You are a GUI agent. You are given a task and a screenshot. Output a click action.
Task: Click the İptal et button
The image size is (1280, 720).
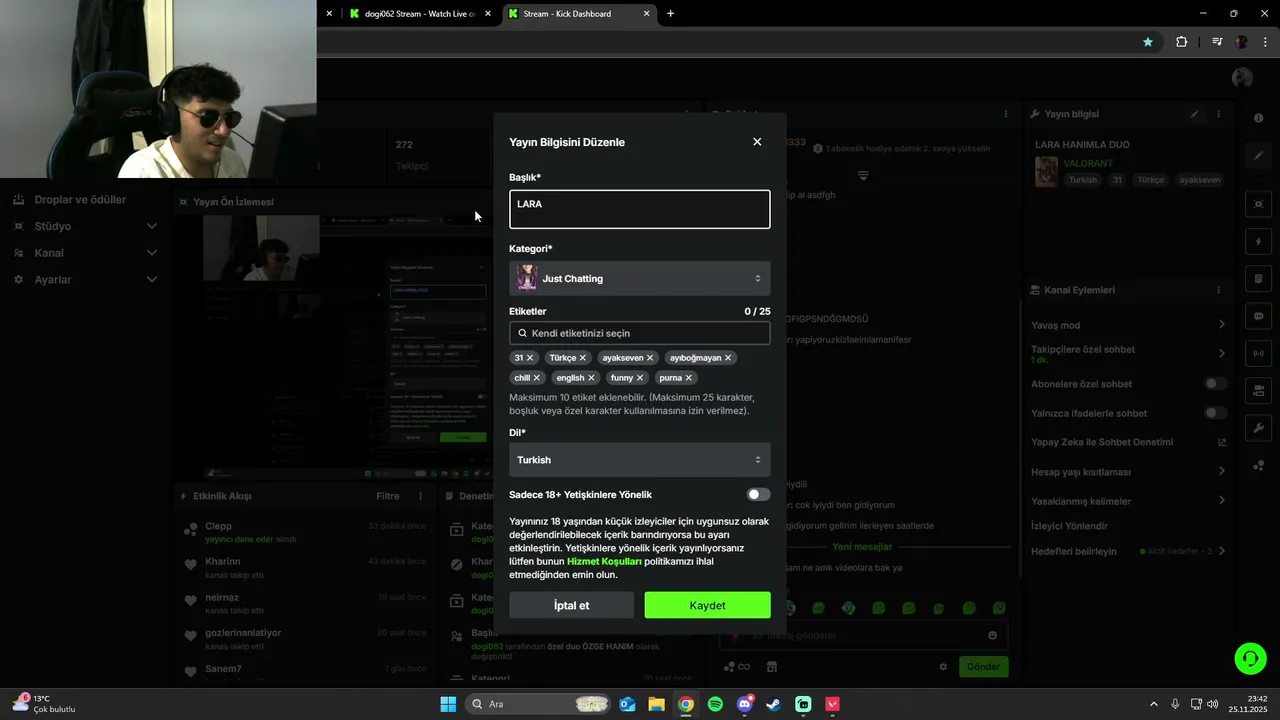pos(571,605)
